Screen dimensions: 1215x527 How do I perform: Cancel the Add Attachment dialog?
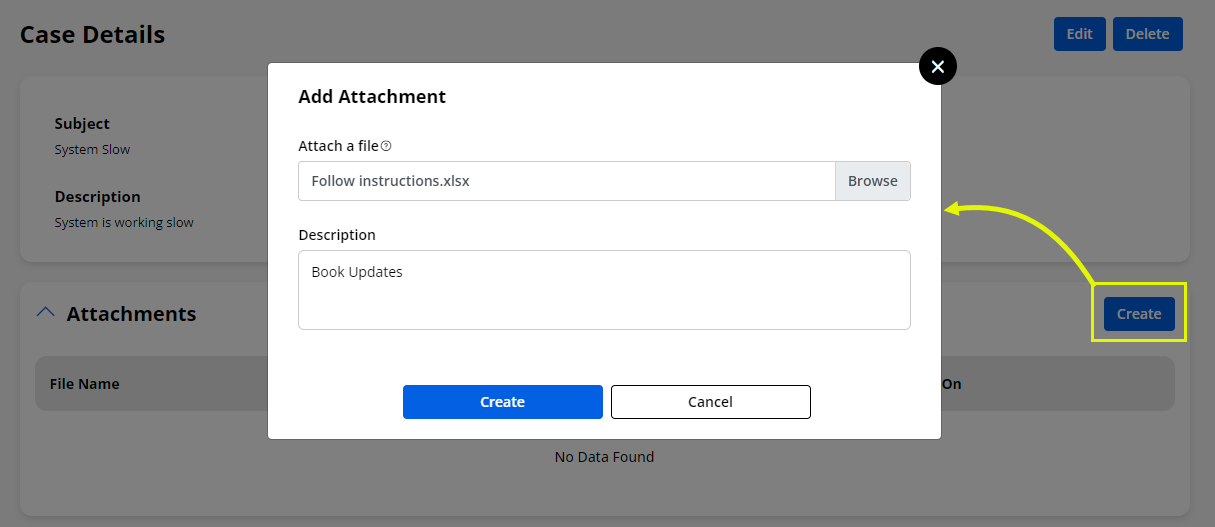[710, 402]
